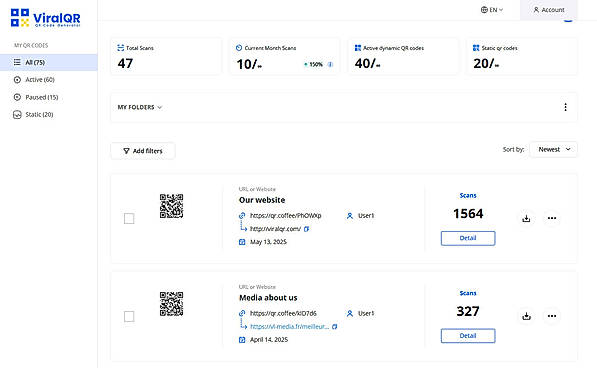Click the Total Scans scan icon
The image size is (597, 368).
121,48
